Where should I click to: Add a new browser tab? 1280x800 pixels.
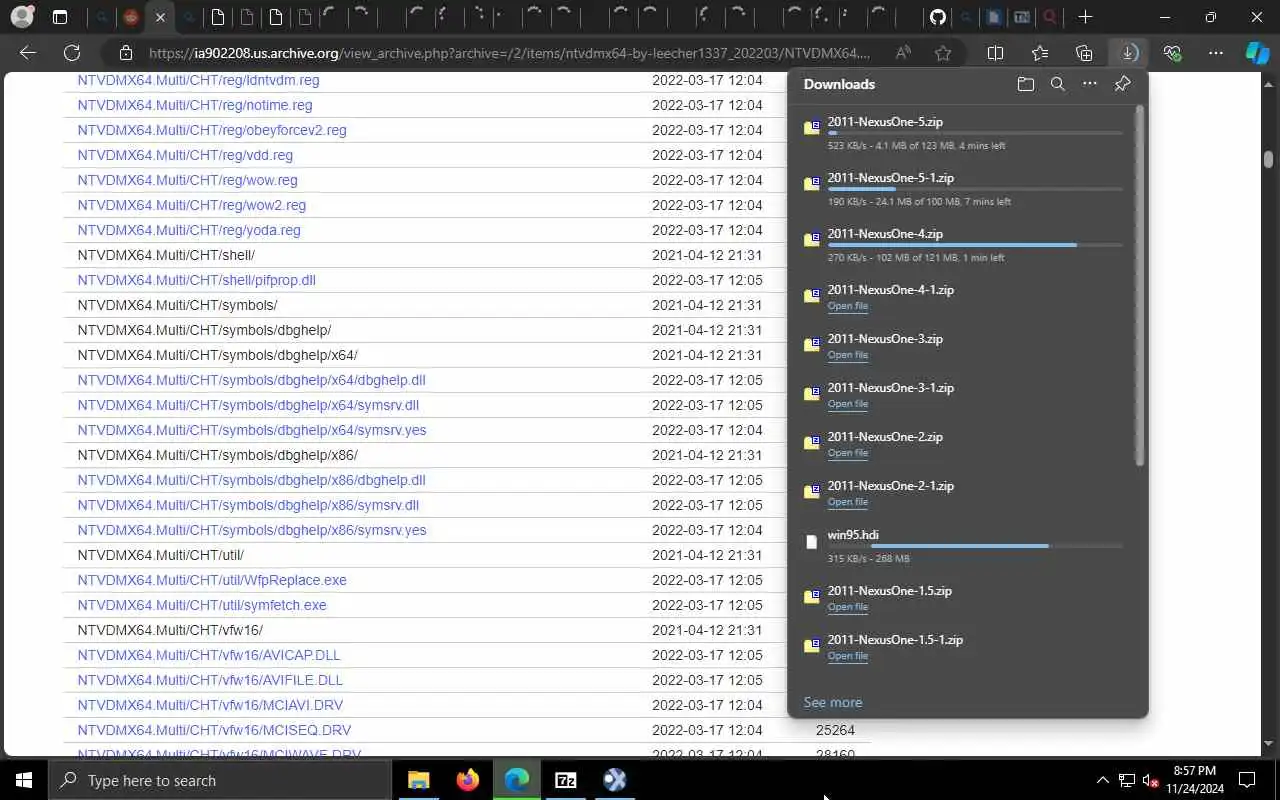(x=1086, y=17)
